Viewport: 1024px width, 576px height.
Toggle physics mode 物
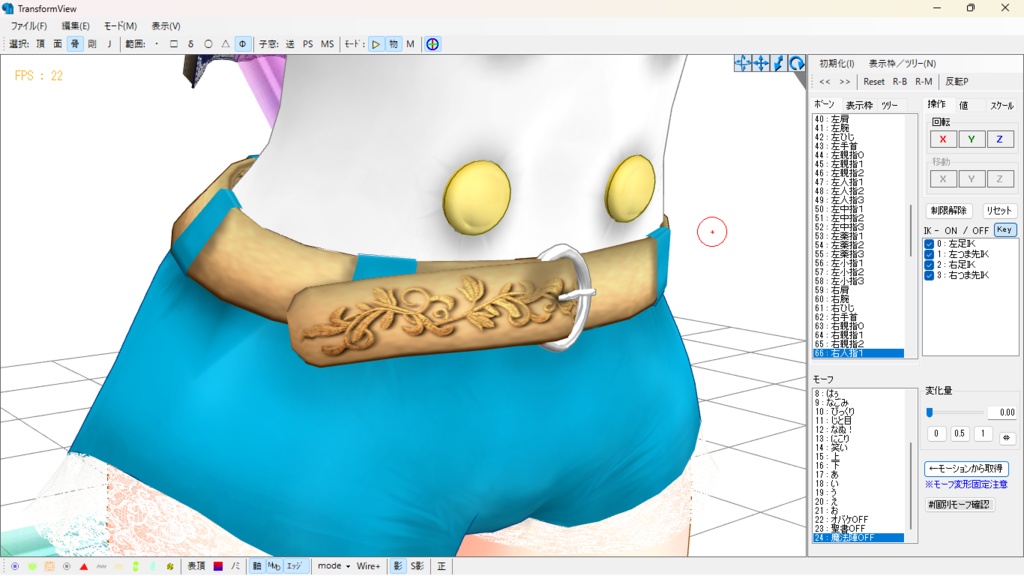click(393, 44)
